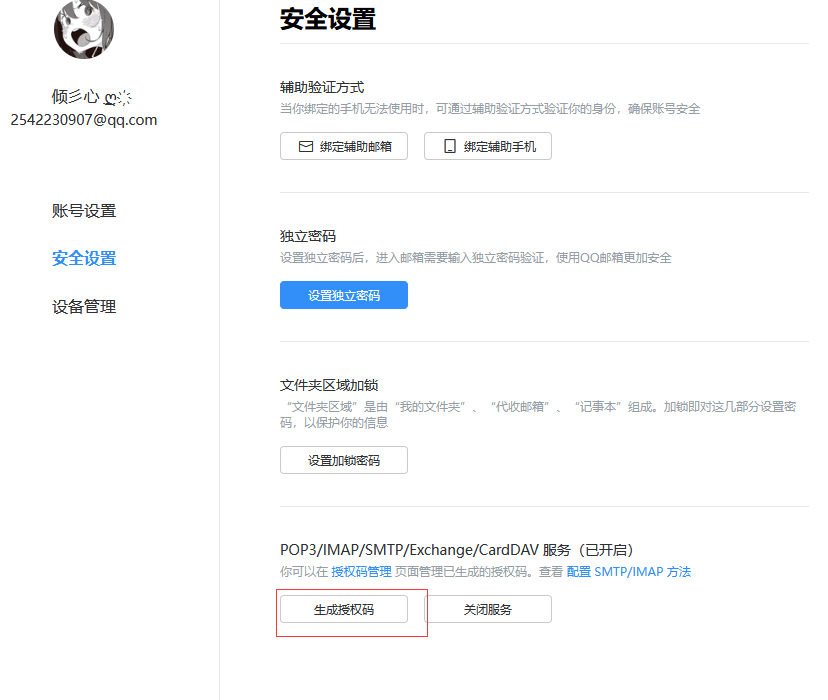
Task: Click the envelope icon in 绑定辅助邮箱
Action: (306, 146)
